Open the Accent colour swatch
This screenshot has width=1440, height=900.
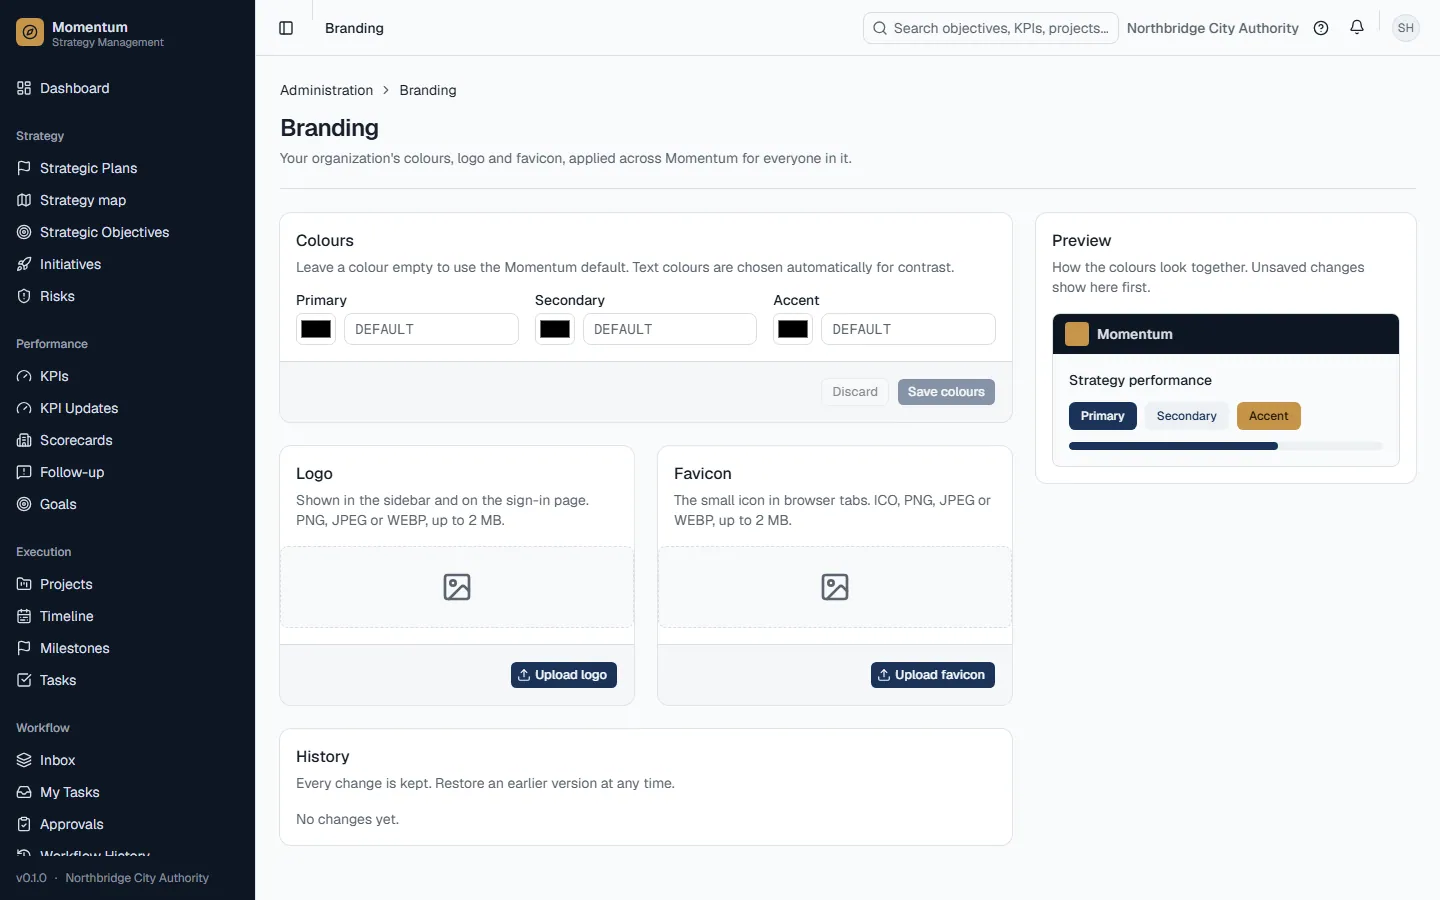coord(793,329)
